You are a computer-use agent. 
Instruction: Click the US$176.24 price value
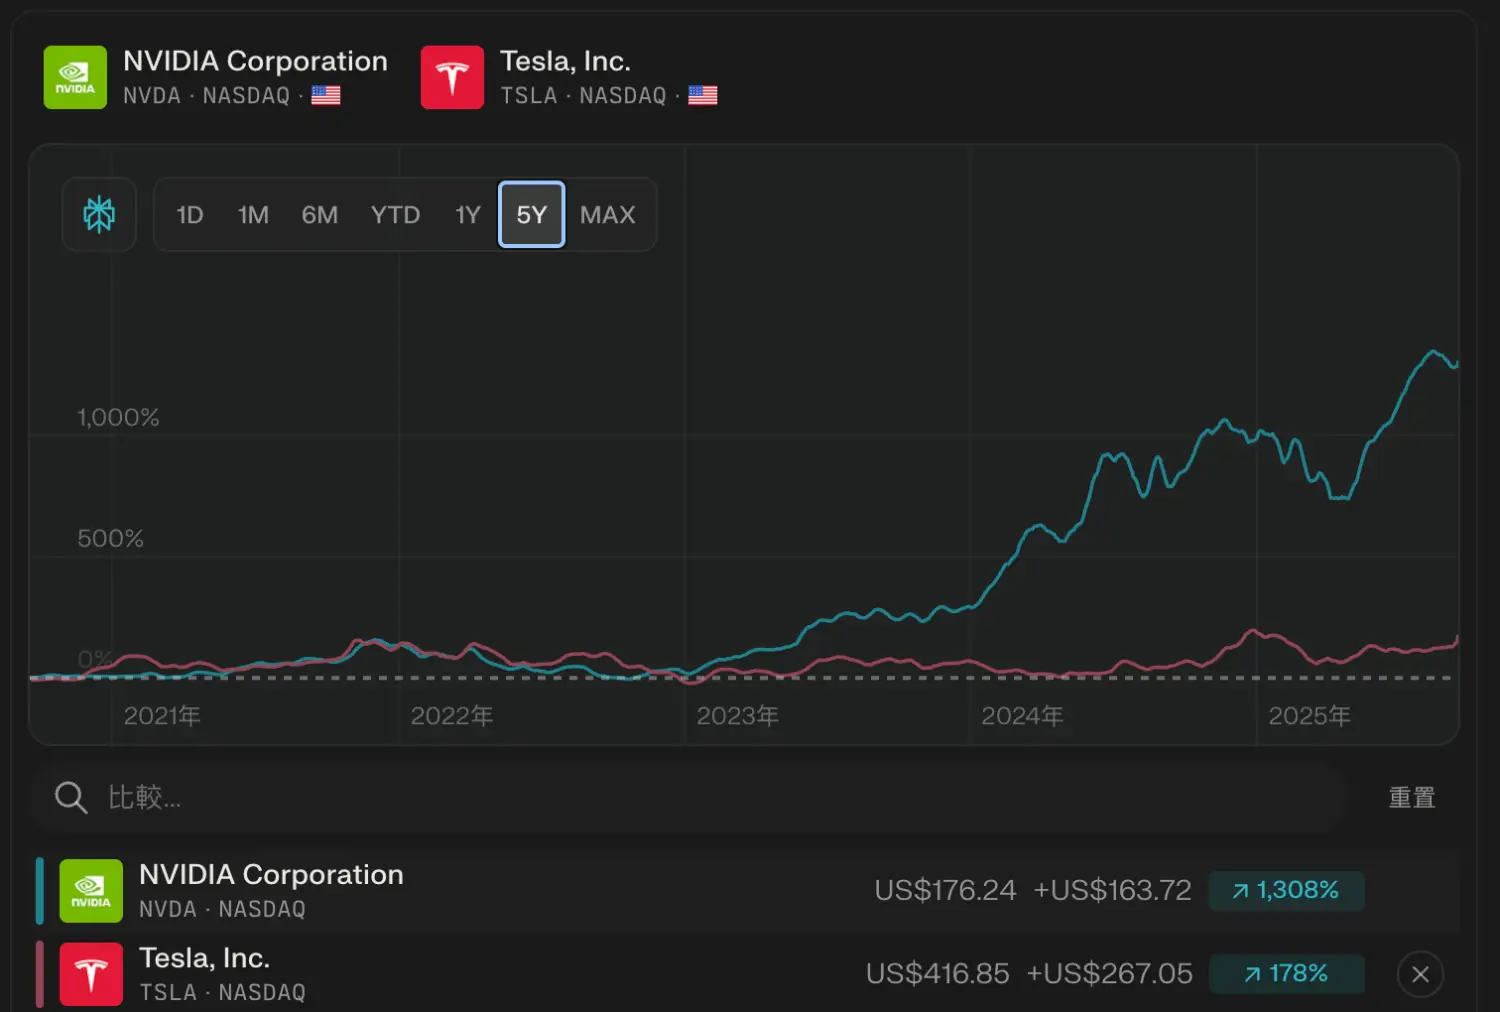pos(945,890)
